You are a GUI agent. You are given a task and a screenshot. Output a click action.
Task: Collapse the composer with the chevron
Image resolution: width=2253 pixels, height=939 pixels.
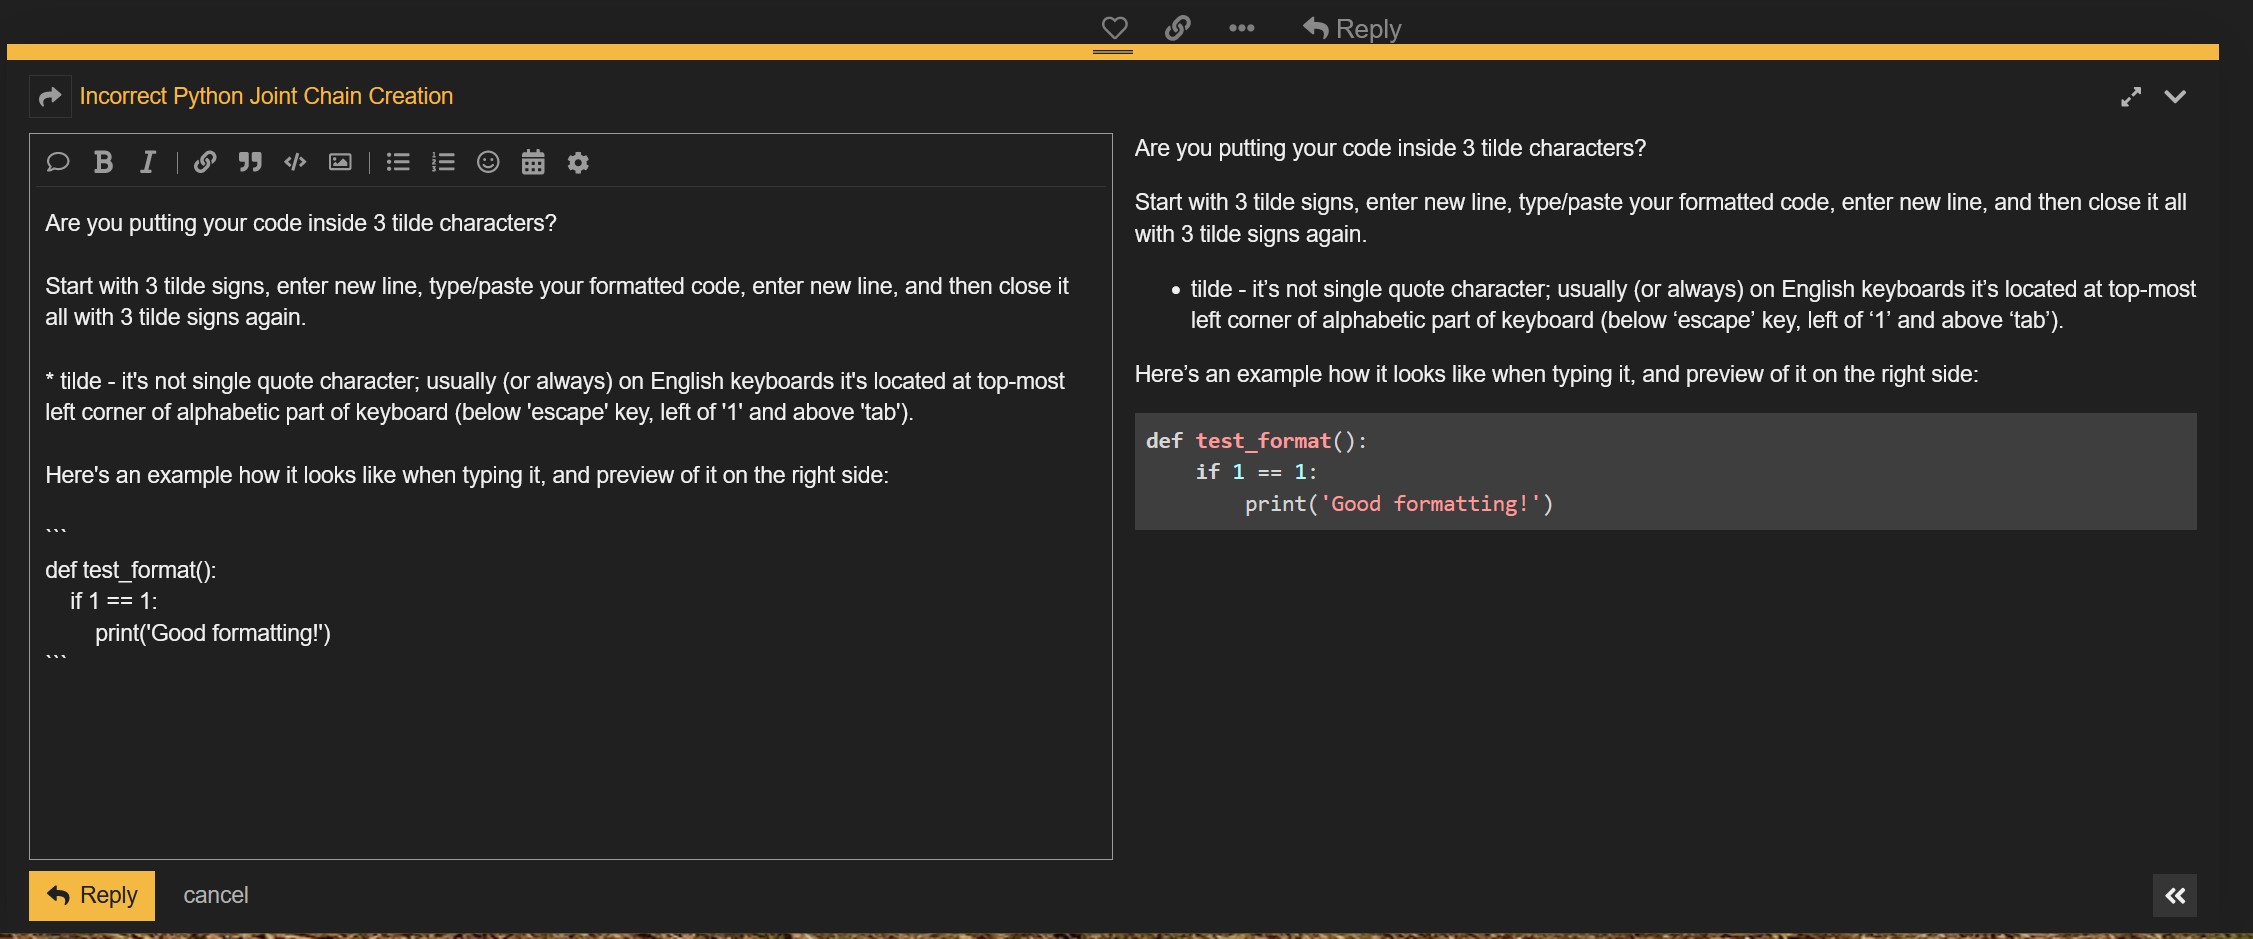click(x=2175, y=97)
